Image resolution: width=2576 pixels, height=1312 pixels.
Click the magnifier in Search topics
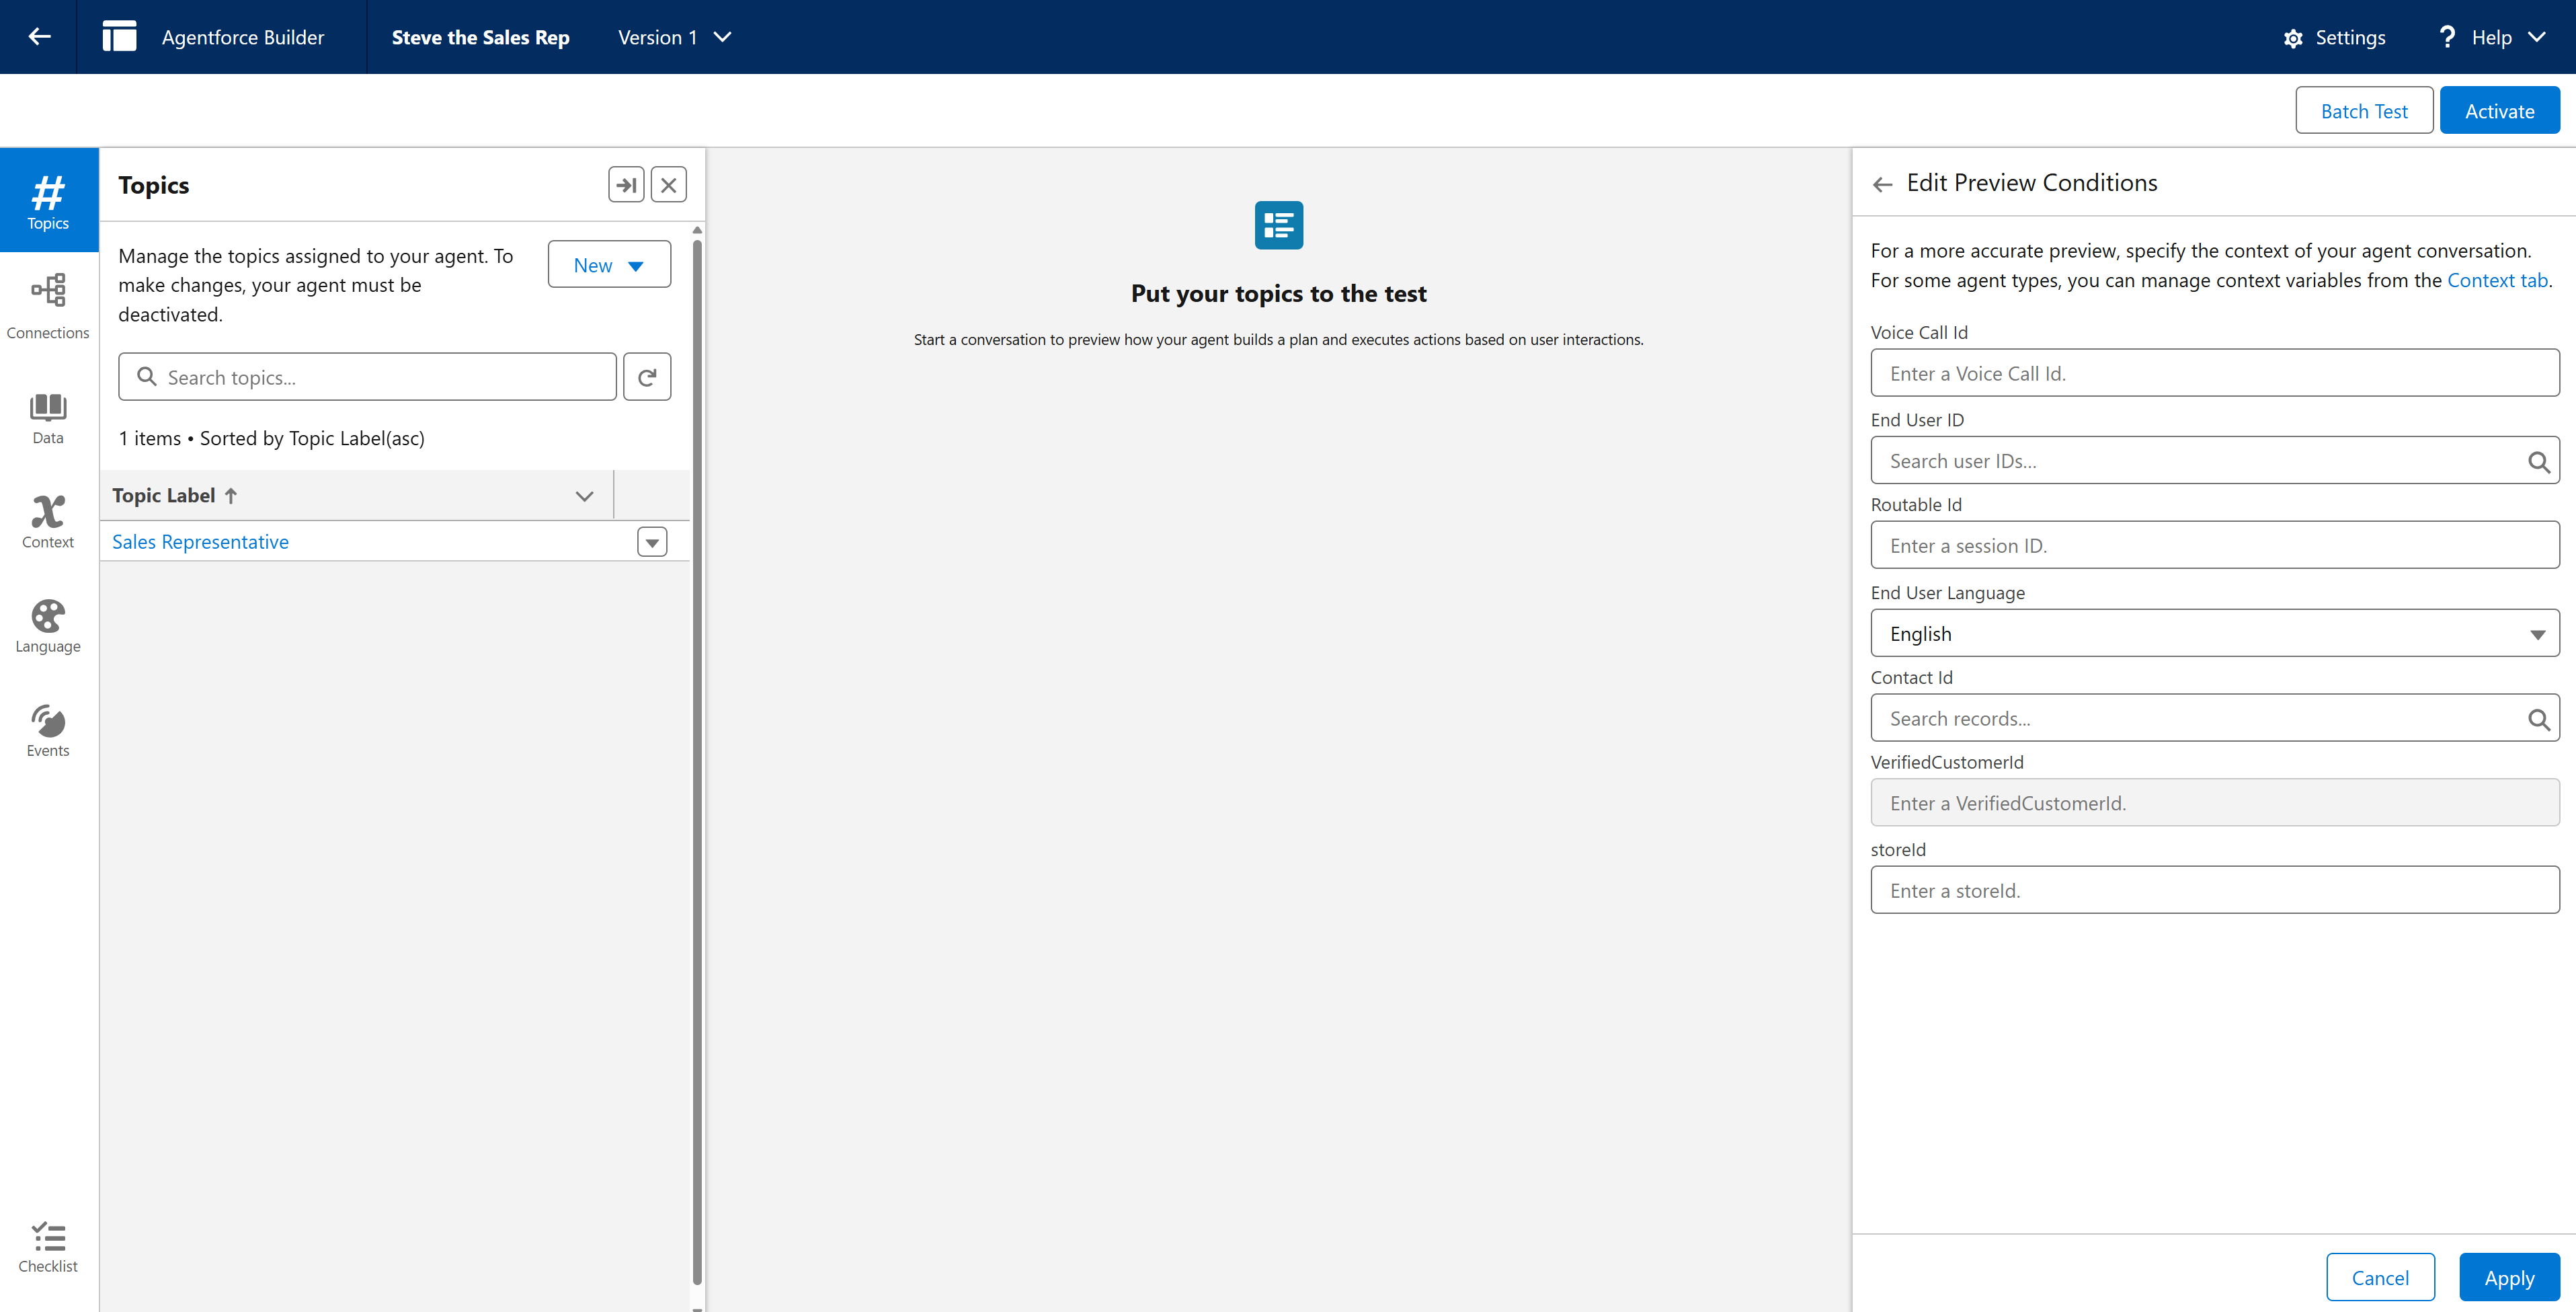147,377
